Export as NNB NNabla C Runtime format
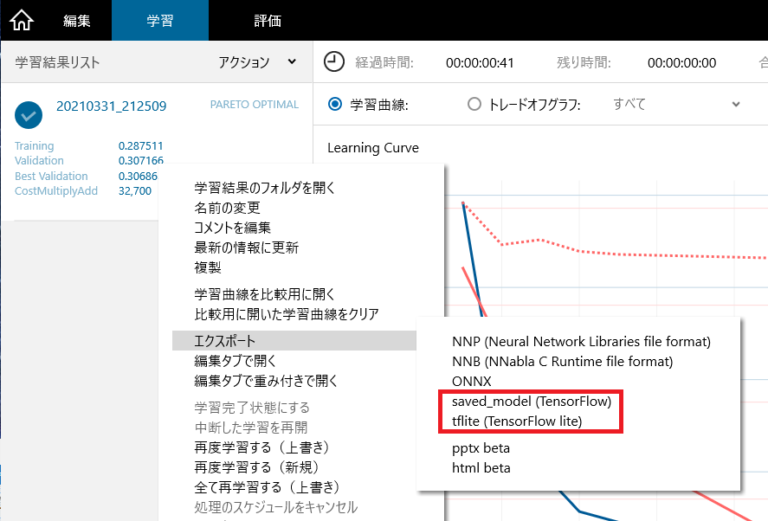768x521 pixels. point(562,361)
